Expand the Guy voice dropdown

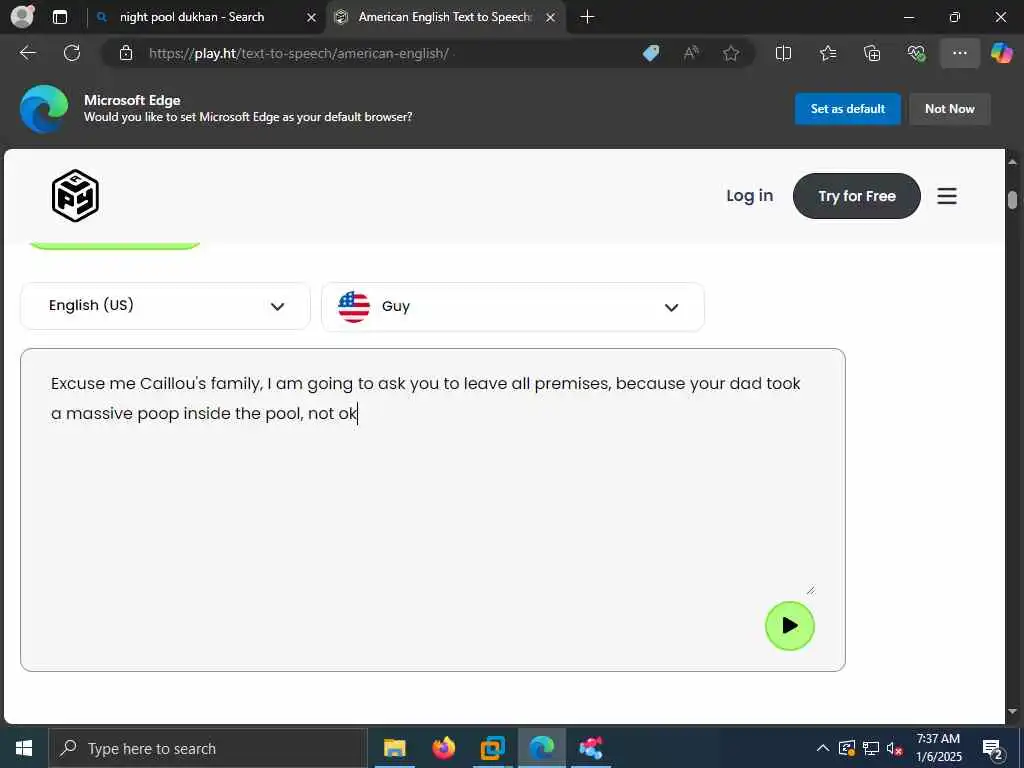tap(513, 307)
